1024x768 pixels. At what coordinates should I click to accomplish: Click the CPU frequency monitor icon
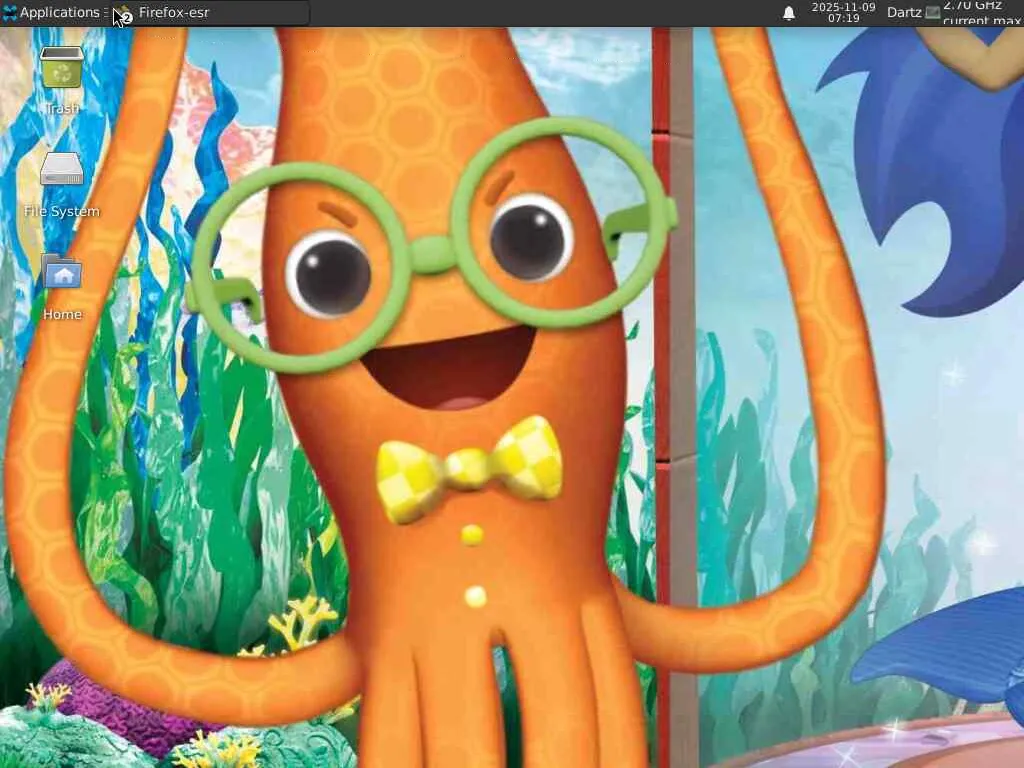(x=933, y=12)
